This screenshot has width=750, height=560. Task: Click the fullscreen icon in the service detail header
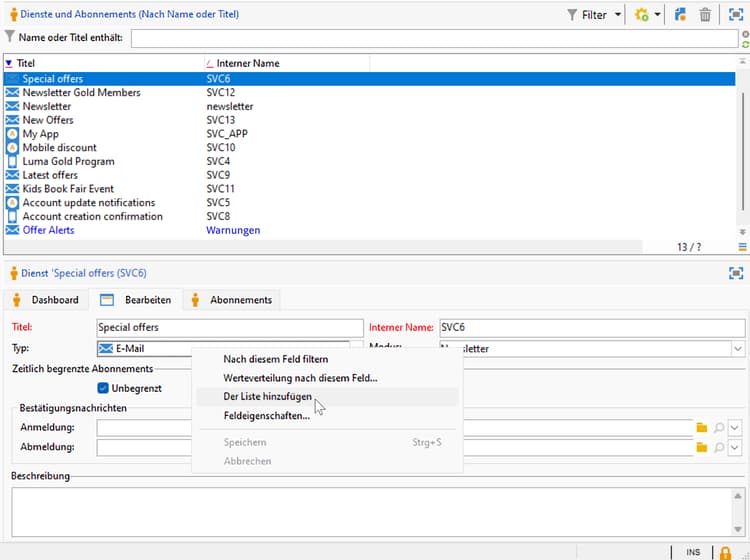pos(736,273)
